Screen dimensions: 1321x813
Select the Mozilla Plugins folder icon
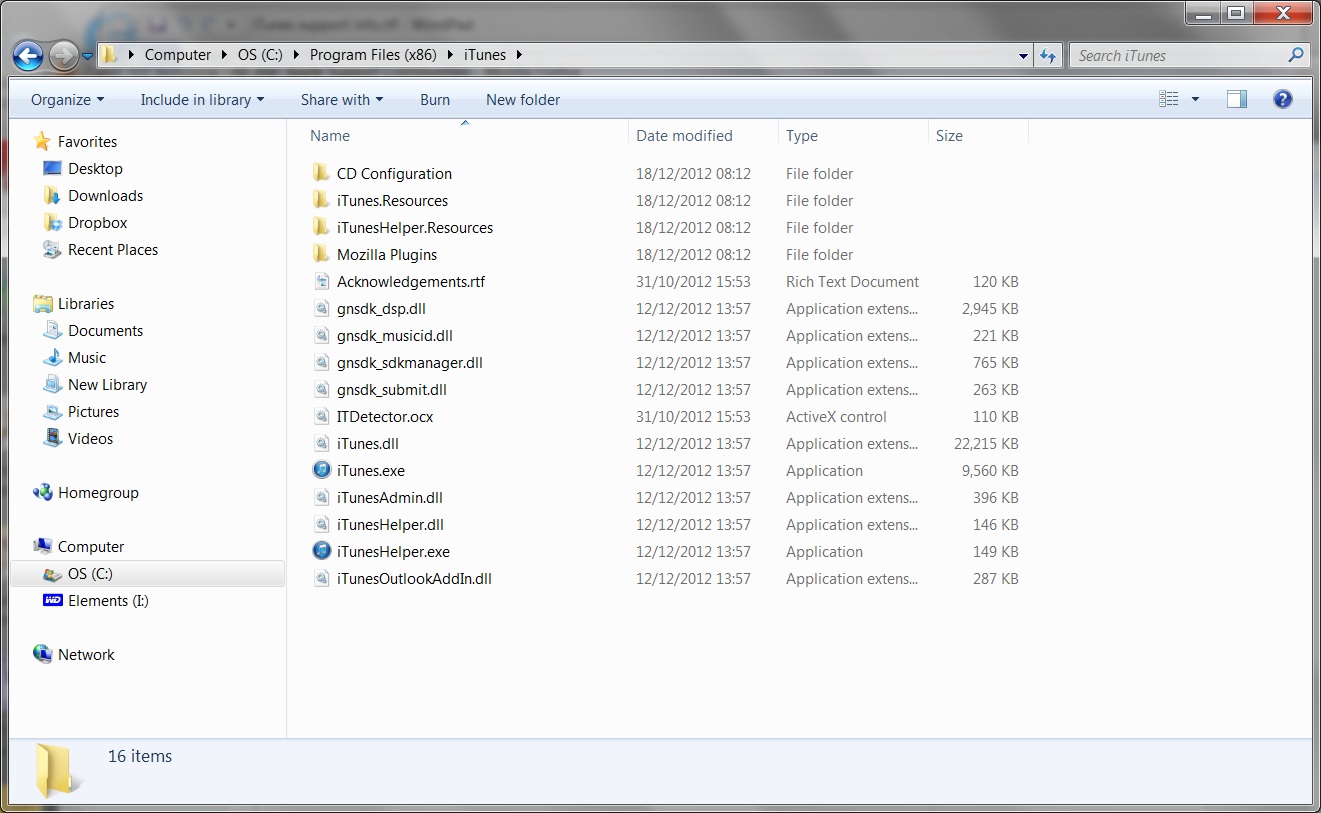[x=321, y=254]
